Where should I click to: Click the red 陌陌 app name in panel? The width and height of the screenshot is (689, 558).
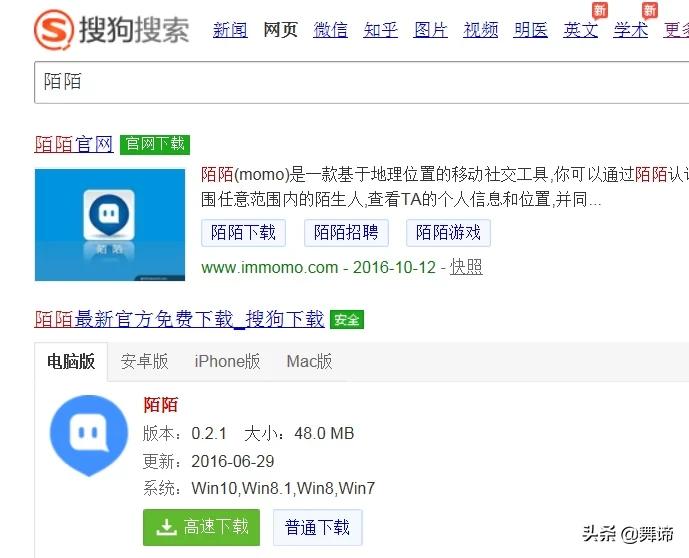[x=160, y=405]
